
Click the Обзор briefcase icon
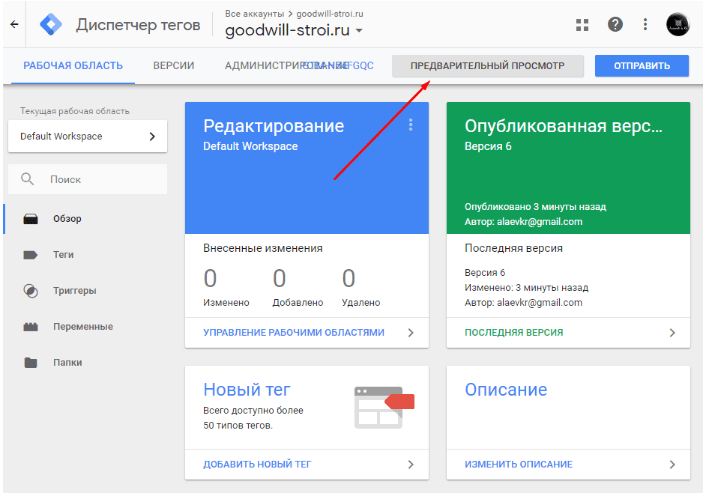[x=31, y=219]
